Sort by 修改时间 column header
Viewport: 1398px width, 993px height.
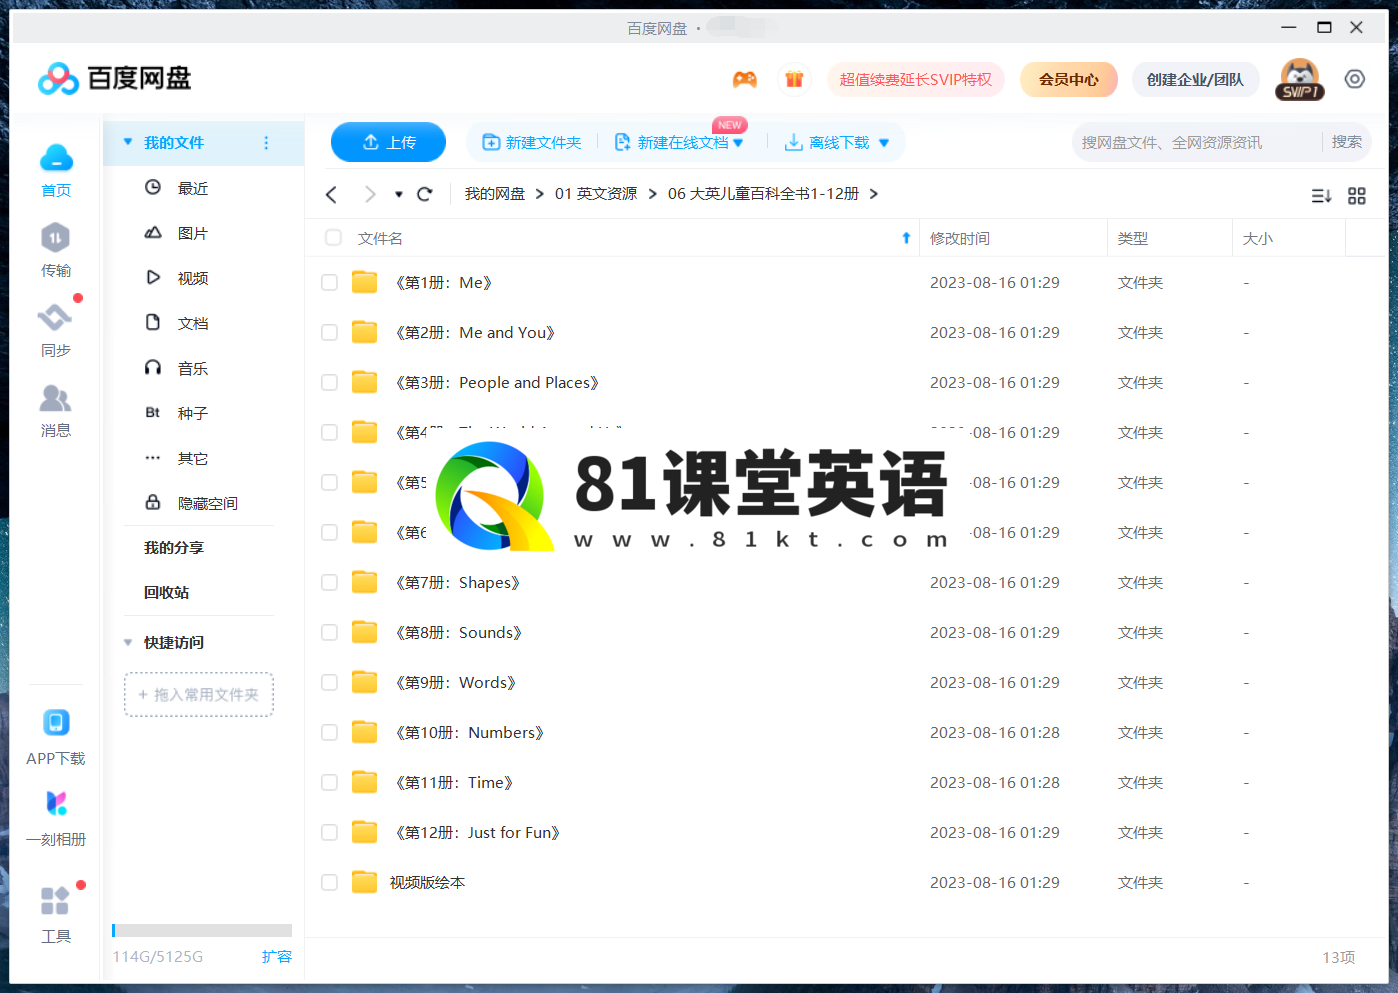coord(960,238)
